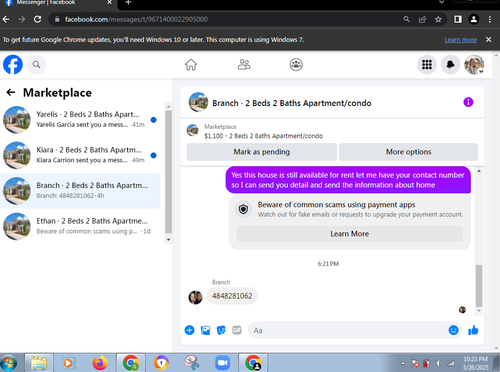The image size is (500, 372).
Task: Click the listing thumbnail in chat header
Action: pyautogui.click(x=198, y=102)
